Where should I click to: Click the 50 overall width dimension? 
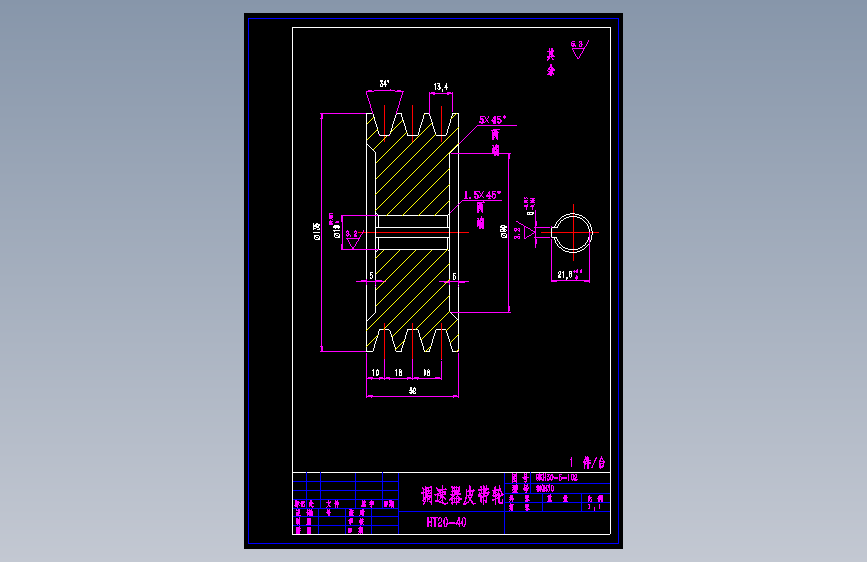click(x=412, y=391)
